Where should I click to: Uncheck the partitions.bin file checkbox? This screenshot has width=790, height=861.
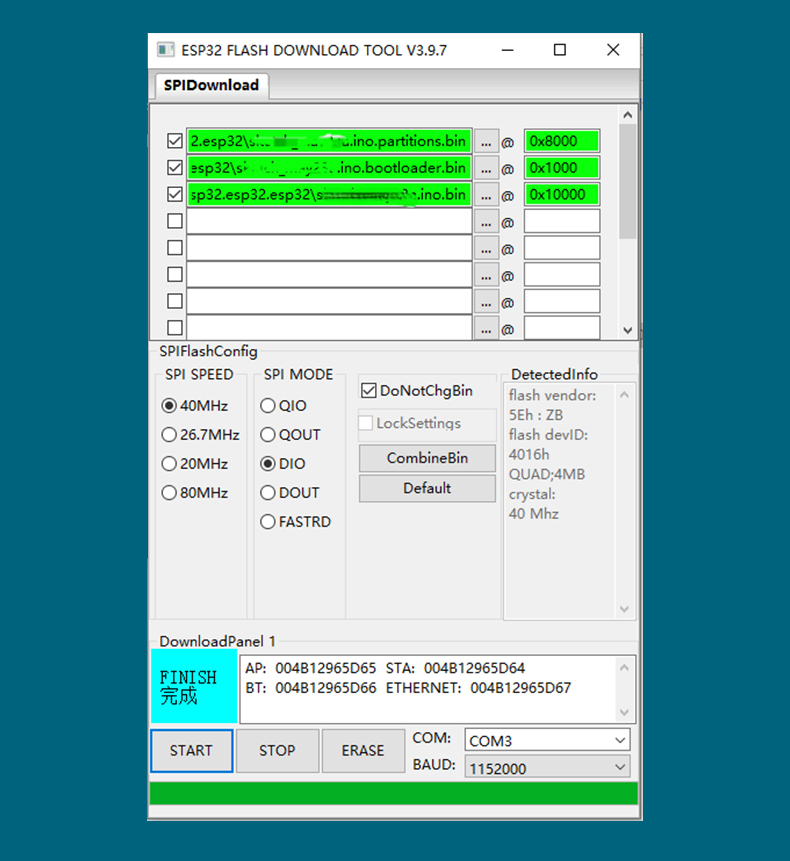click(x=175, y=141)
